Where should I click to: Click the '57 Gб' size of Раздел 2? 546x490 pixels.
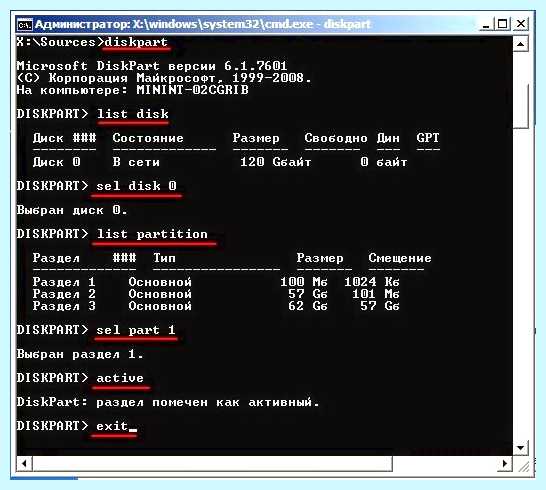(308, 294)
